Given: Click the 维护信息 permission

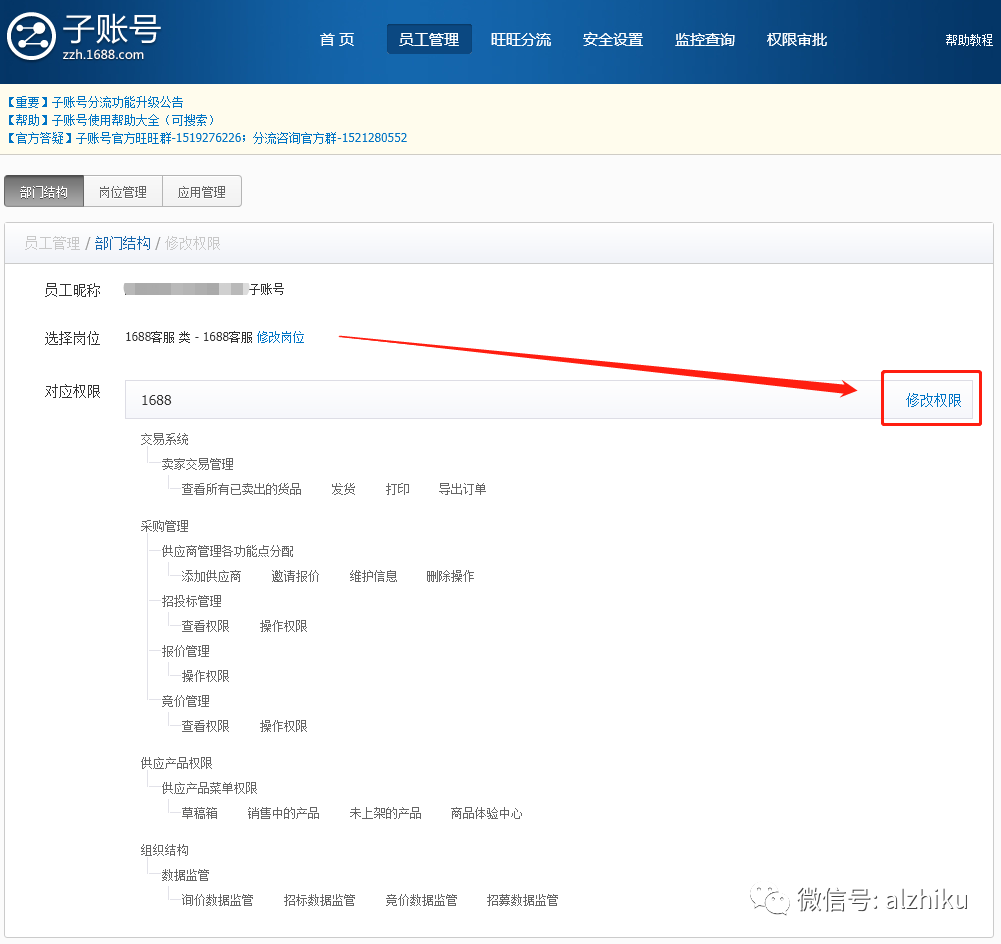Looking at the screenshot, I should [x=373, y=576].
